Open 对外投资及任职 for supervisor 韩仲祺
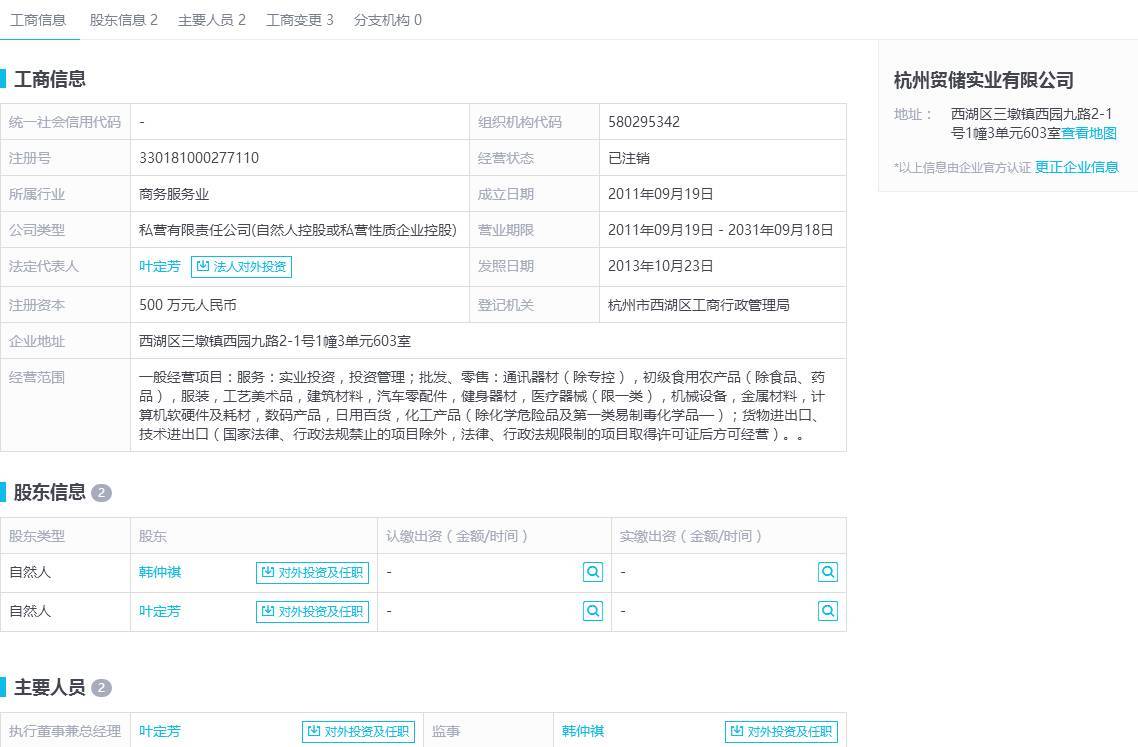Viewport: 1138px width, 747px height. point(781,731)
